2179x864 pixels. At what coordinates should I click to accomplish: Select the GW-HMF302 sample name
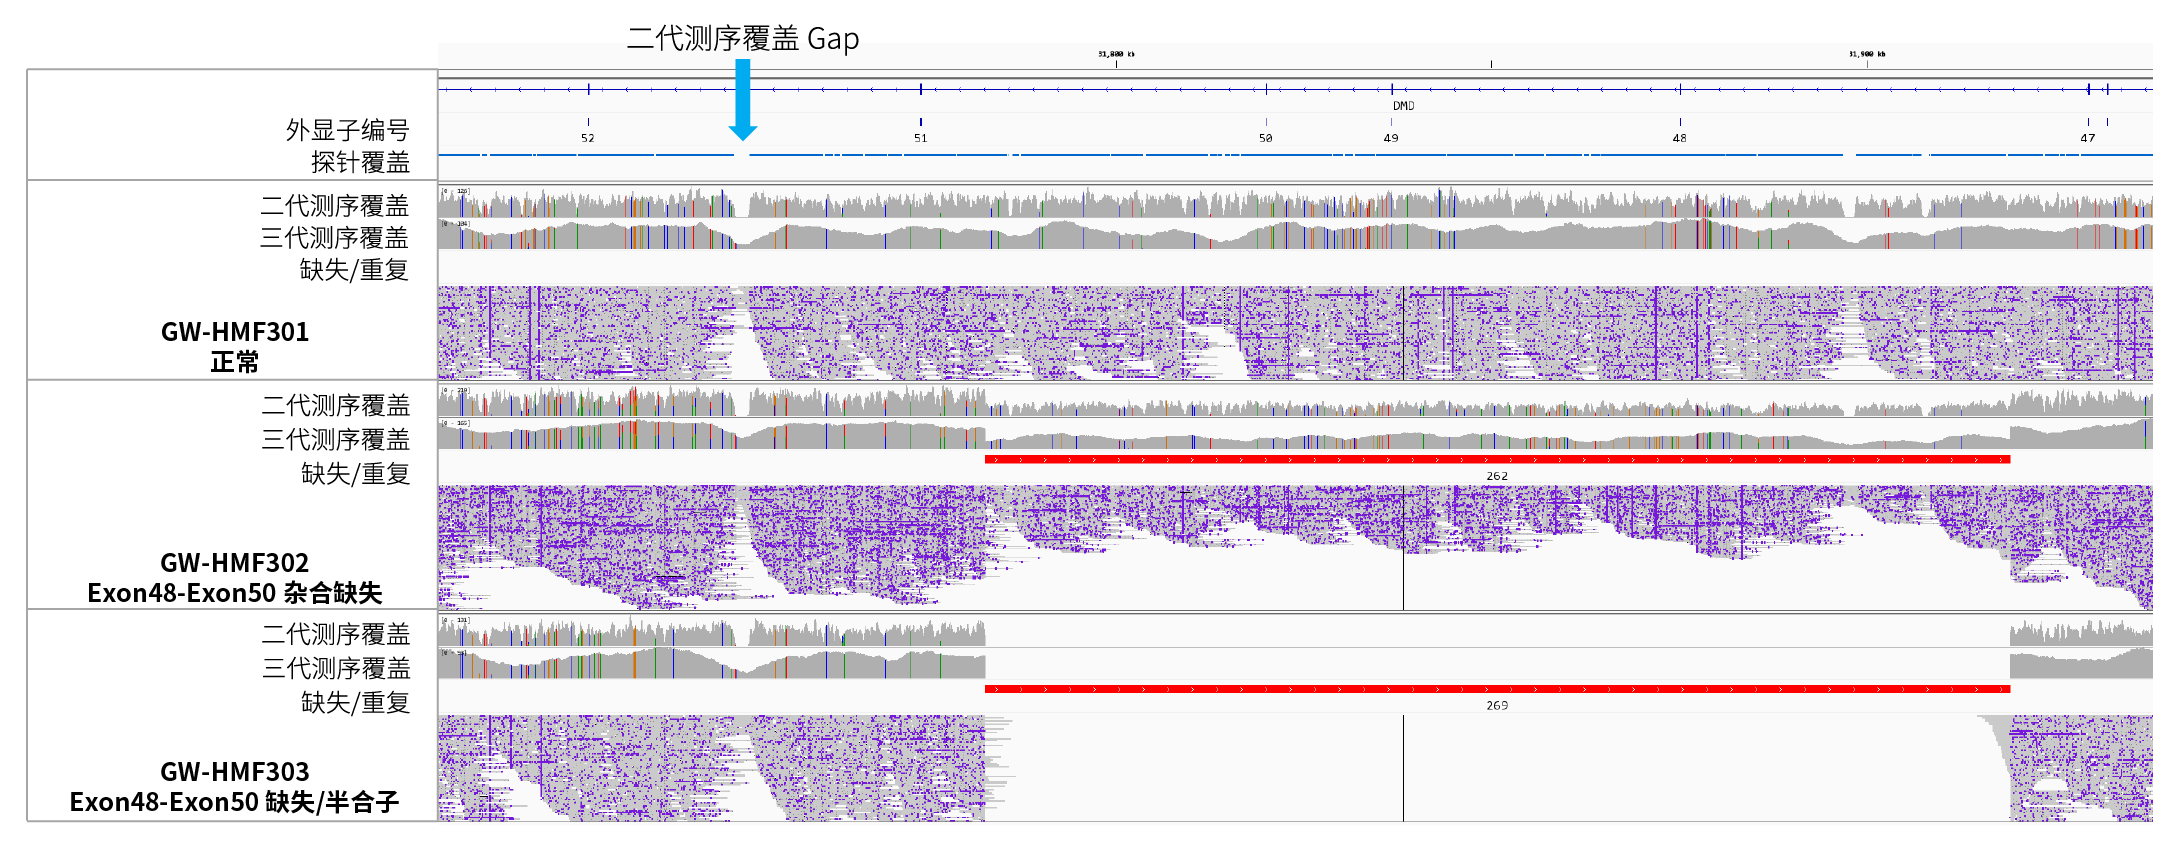(x=234, y=563)
